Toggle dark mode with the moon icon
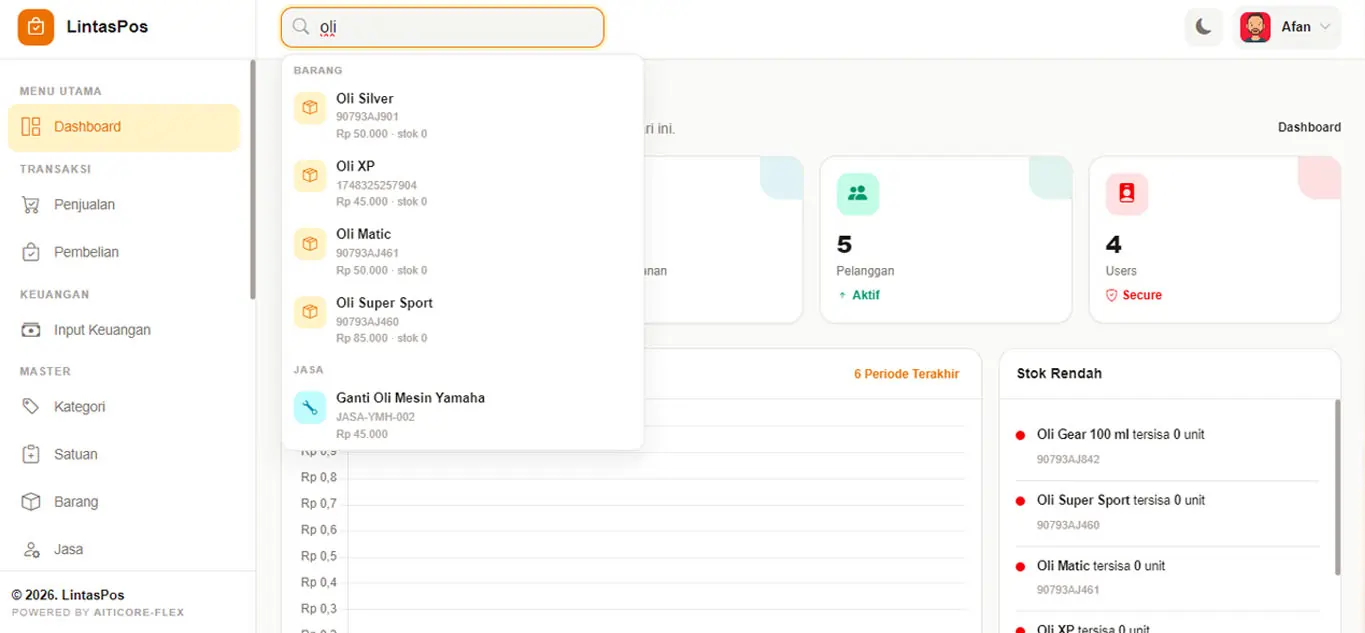 [1203, 27]
